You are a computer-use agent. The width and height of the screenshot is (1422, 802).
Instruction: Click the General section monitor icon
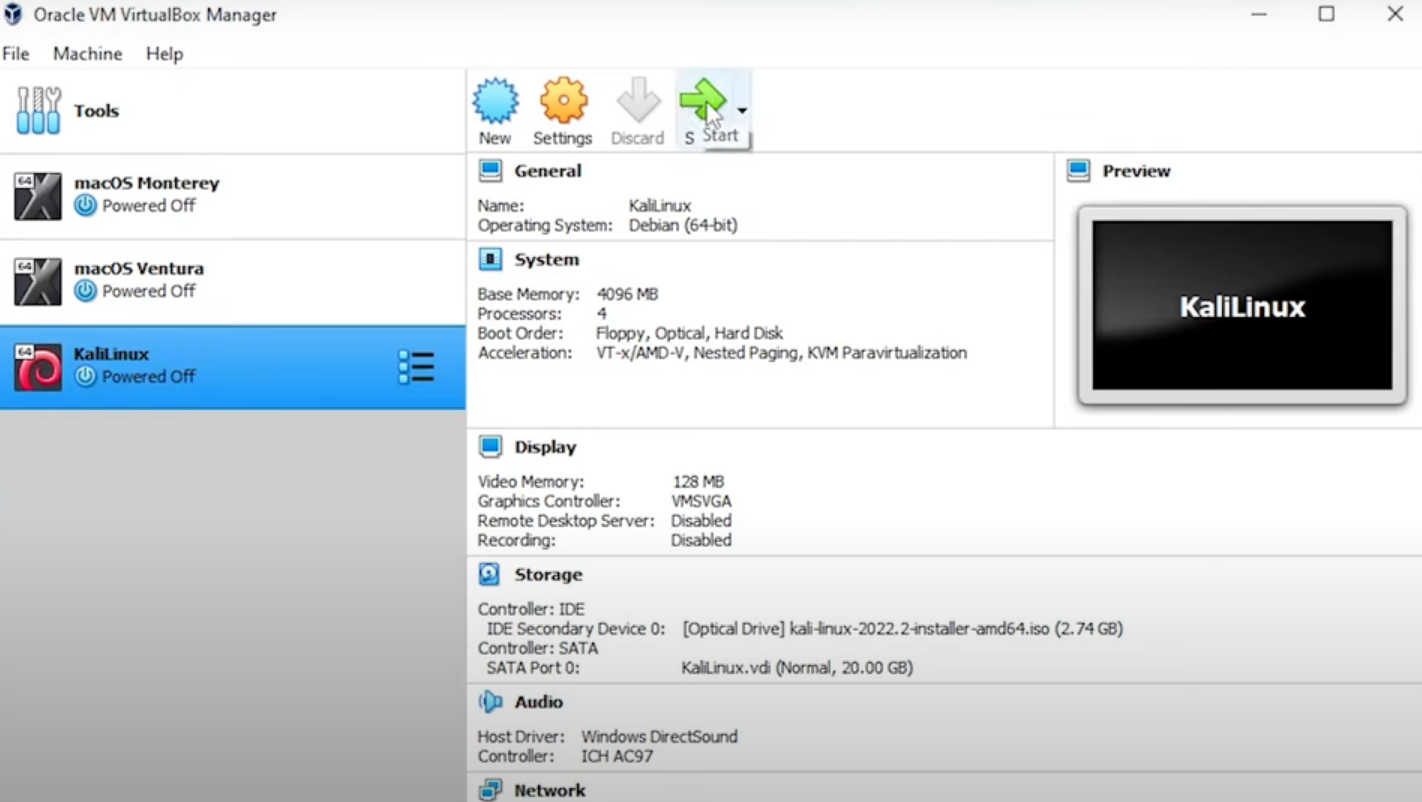(490, 171)
